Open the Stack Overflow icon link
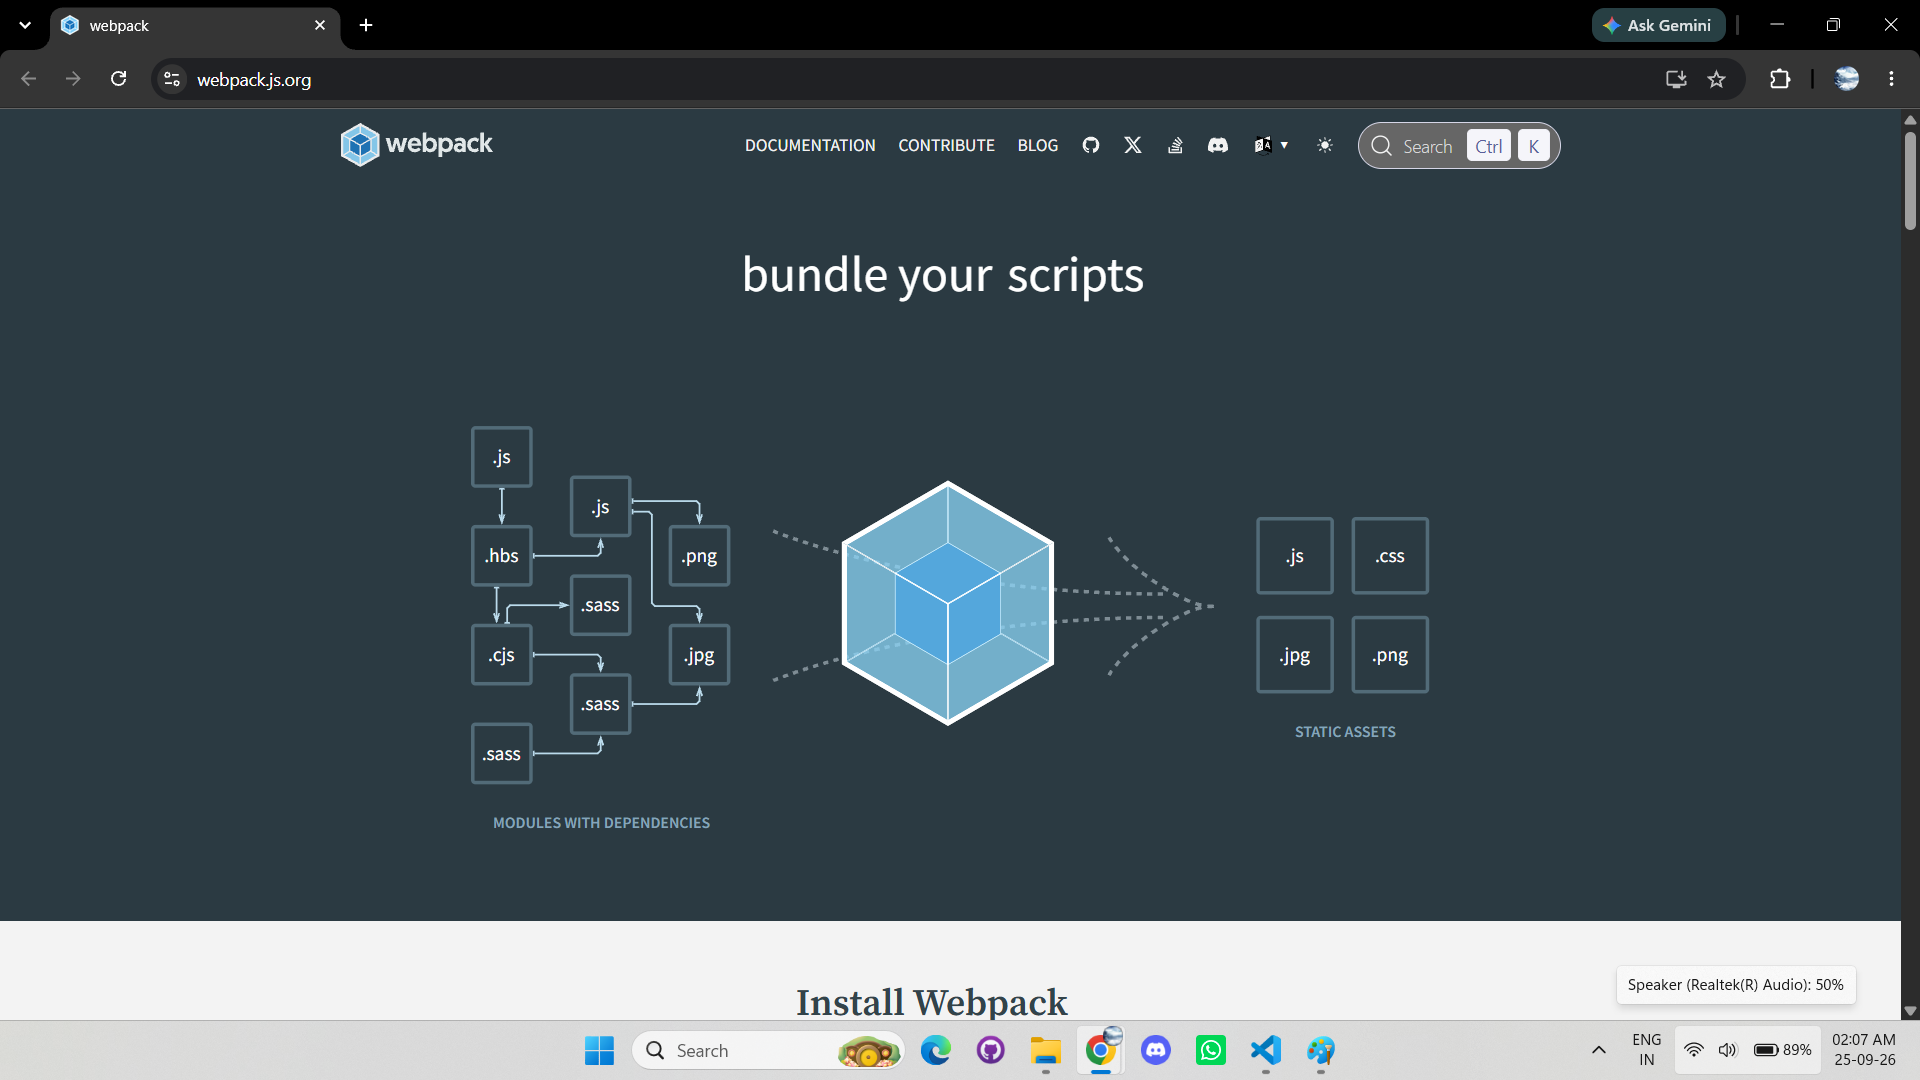Viewport: 1920px width, 1080px height. [1175, 146]
